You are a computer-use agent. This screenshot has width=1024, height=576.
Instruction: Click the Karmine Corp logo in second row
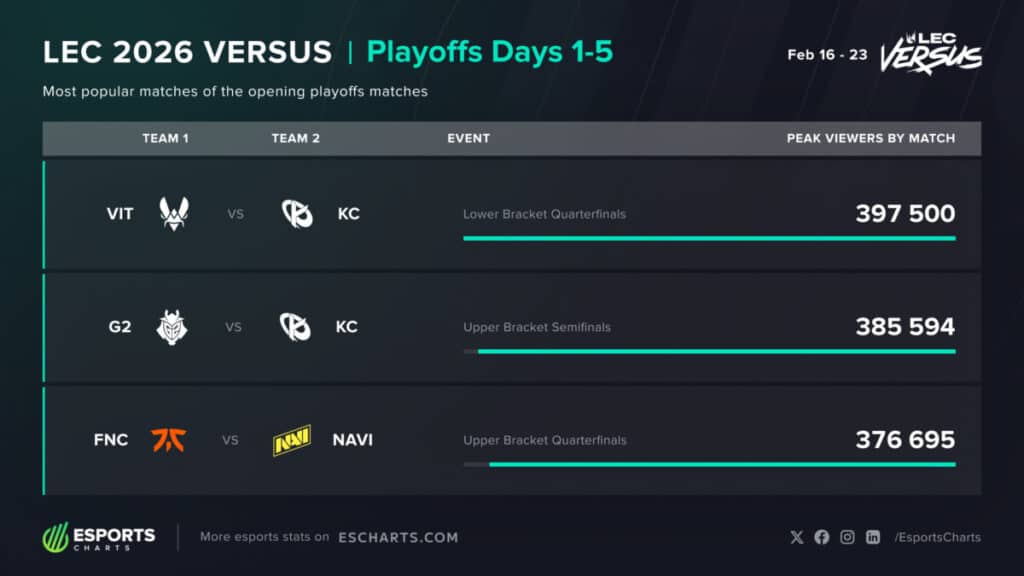[295, 327]
